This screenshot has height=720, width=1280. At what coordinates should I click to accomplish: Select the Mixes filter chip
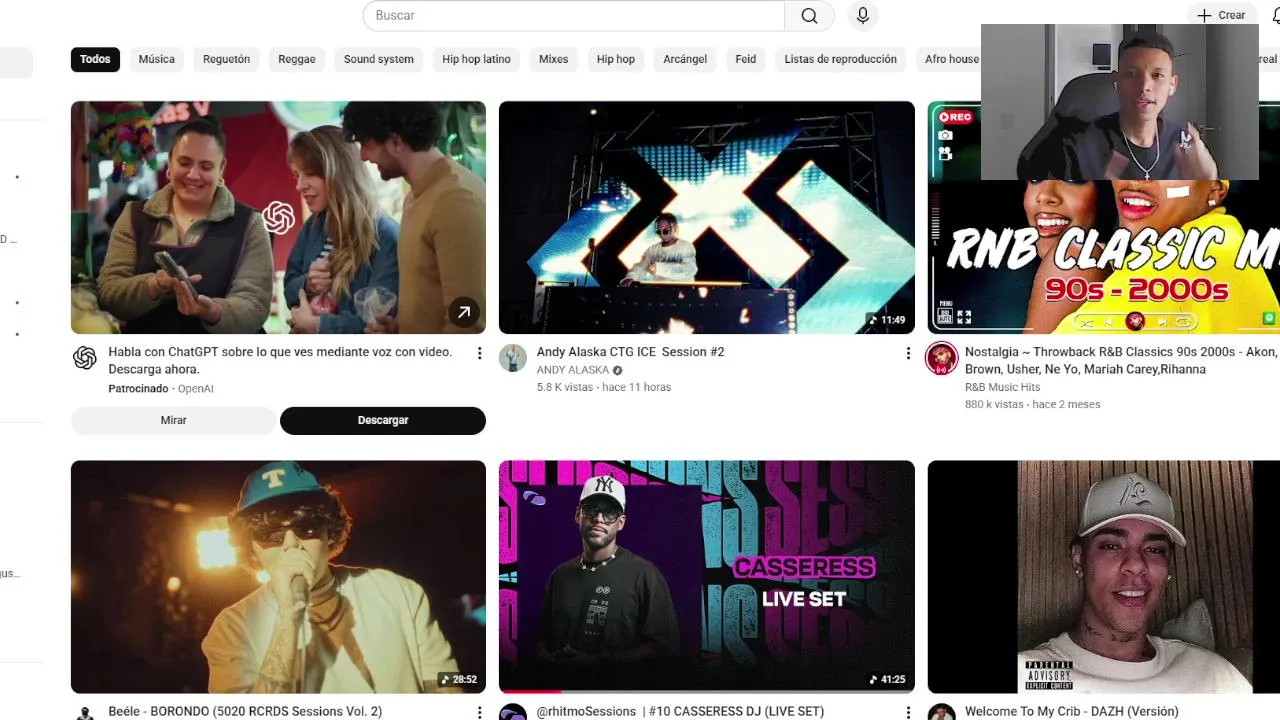553,59
